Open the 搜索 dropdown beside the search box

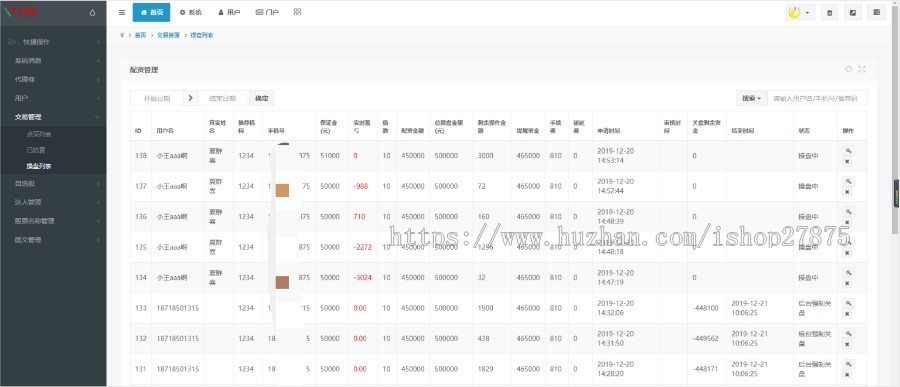[x=751, y=98]
